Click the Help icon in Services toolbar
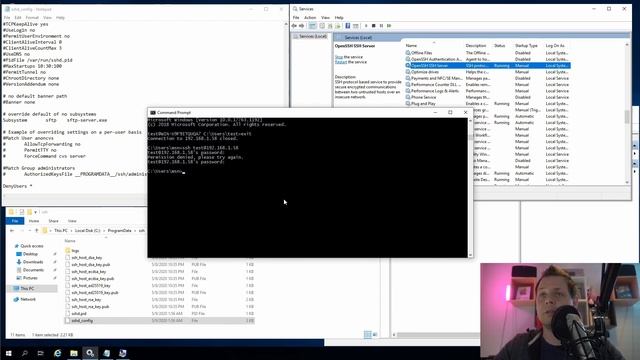 point(348,26)
